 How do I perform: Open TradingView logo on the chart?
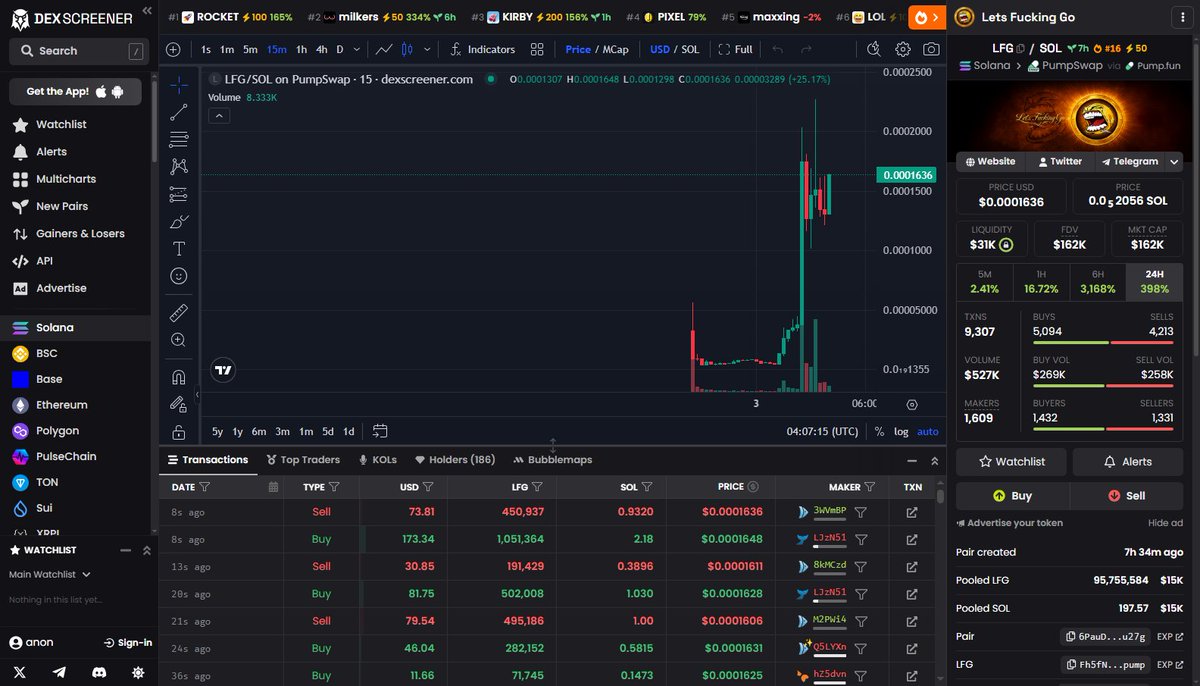click(x=224, y=369)
